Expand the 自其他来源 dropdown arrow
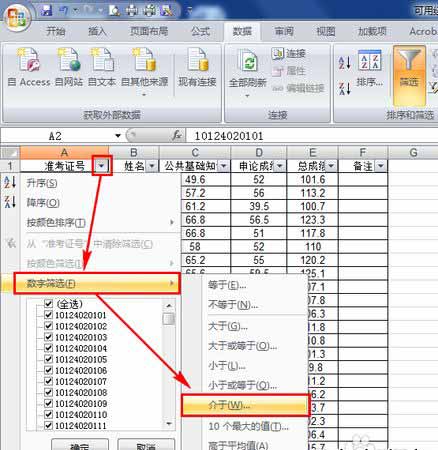Viewport: 438px width, 450px height. coord(144,95)
